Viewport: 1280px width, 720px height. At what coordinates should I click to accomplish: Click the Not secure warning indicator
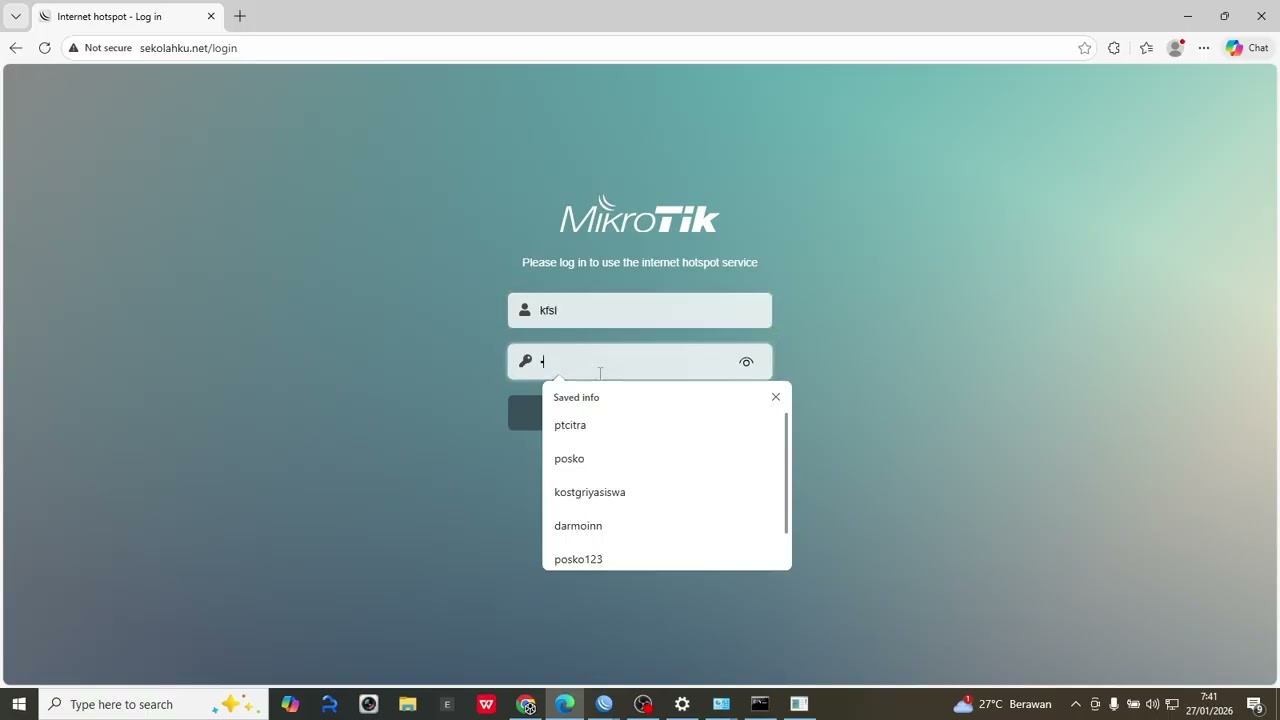100,48
